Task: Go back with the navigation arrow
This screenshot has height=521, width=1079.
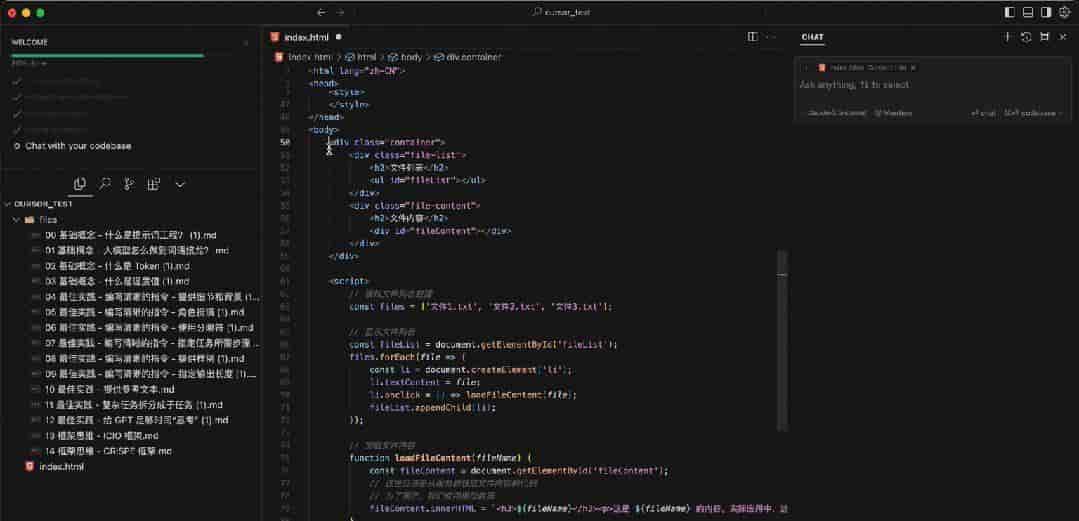Action: pos(321,12)
